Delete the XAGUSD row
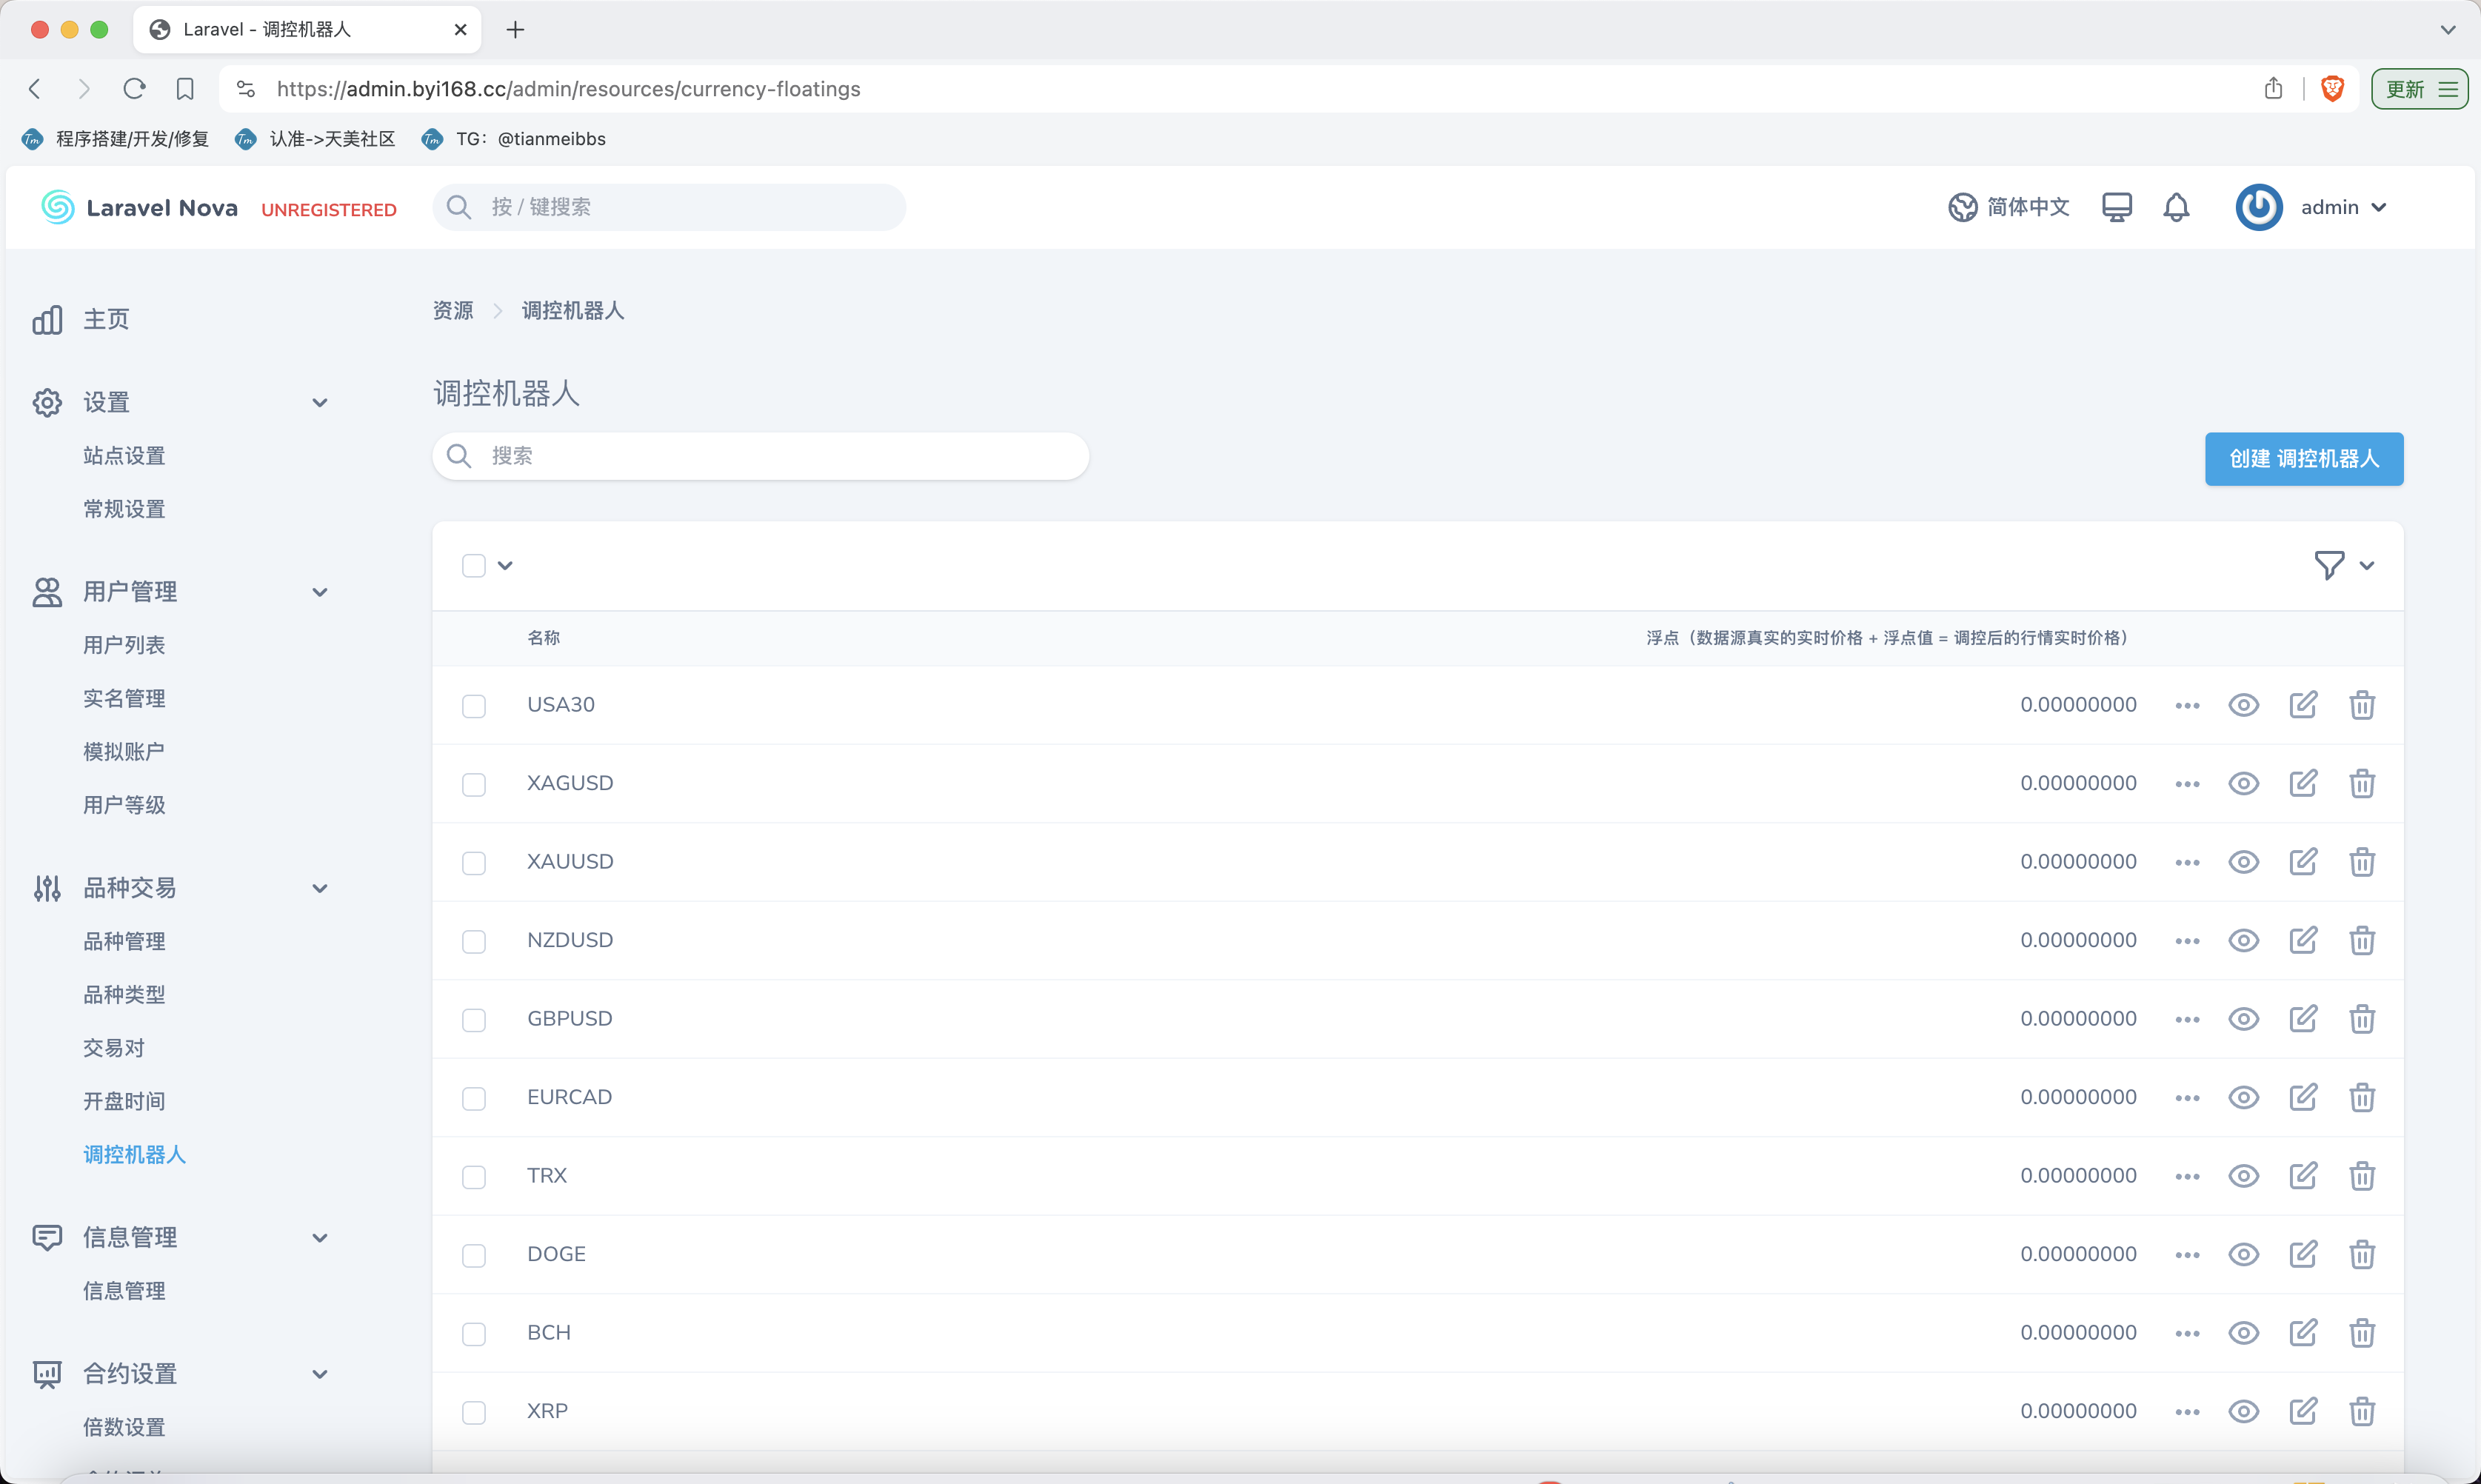Viewport: 2481px width, 1484px height. [2362, 784]
